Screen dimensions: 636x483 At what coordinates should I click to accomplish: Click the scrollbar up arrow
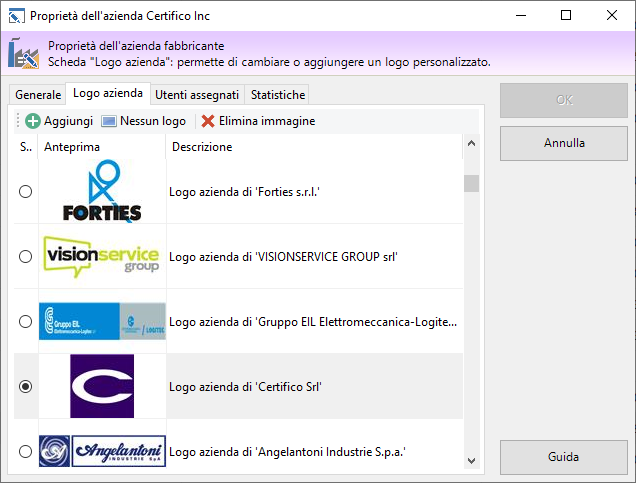tap(471, 143)
